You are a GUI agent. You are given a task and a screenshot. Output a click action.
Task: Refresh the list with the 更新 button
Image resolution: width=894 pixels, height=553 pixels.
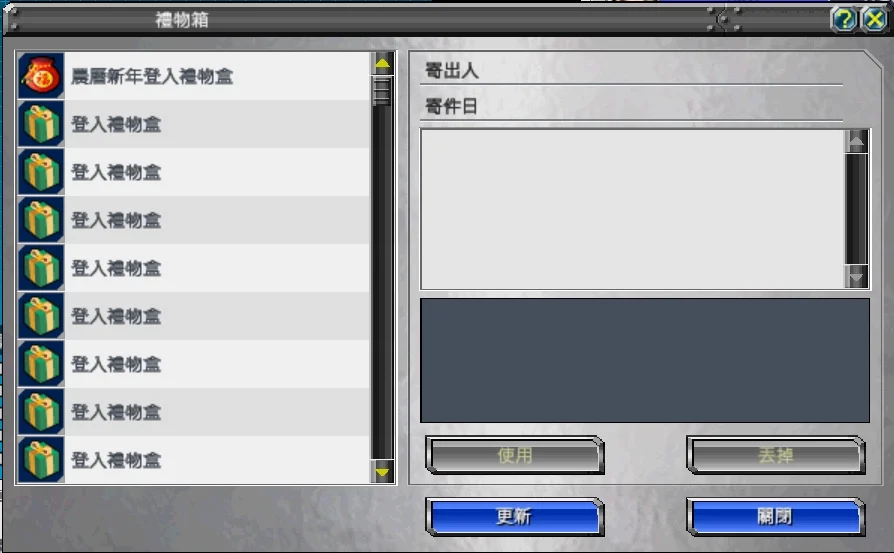coord(514,517)
